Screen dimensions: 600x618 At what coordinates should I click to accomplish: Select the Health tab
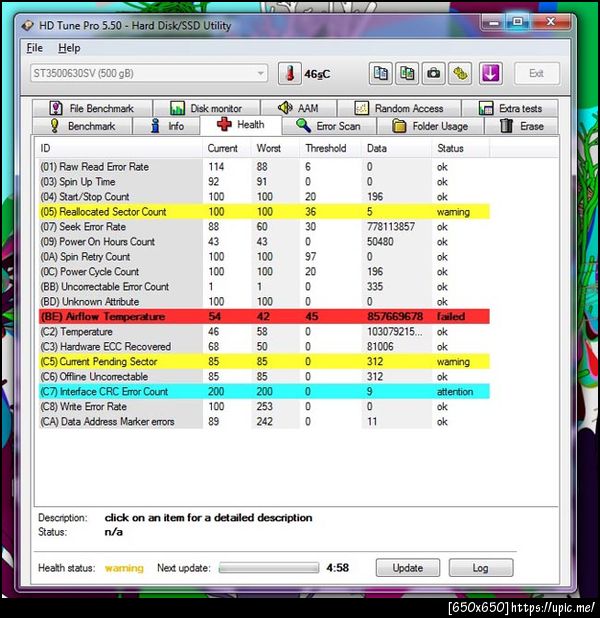click(x=241, y=125)
